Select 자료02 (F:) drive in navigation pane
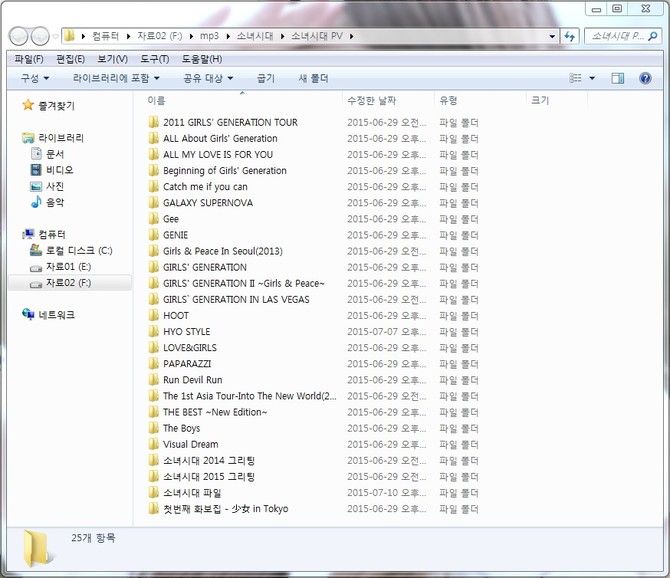The width and height of the screenshot is (670, 578). tap(68, 282)
